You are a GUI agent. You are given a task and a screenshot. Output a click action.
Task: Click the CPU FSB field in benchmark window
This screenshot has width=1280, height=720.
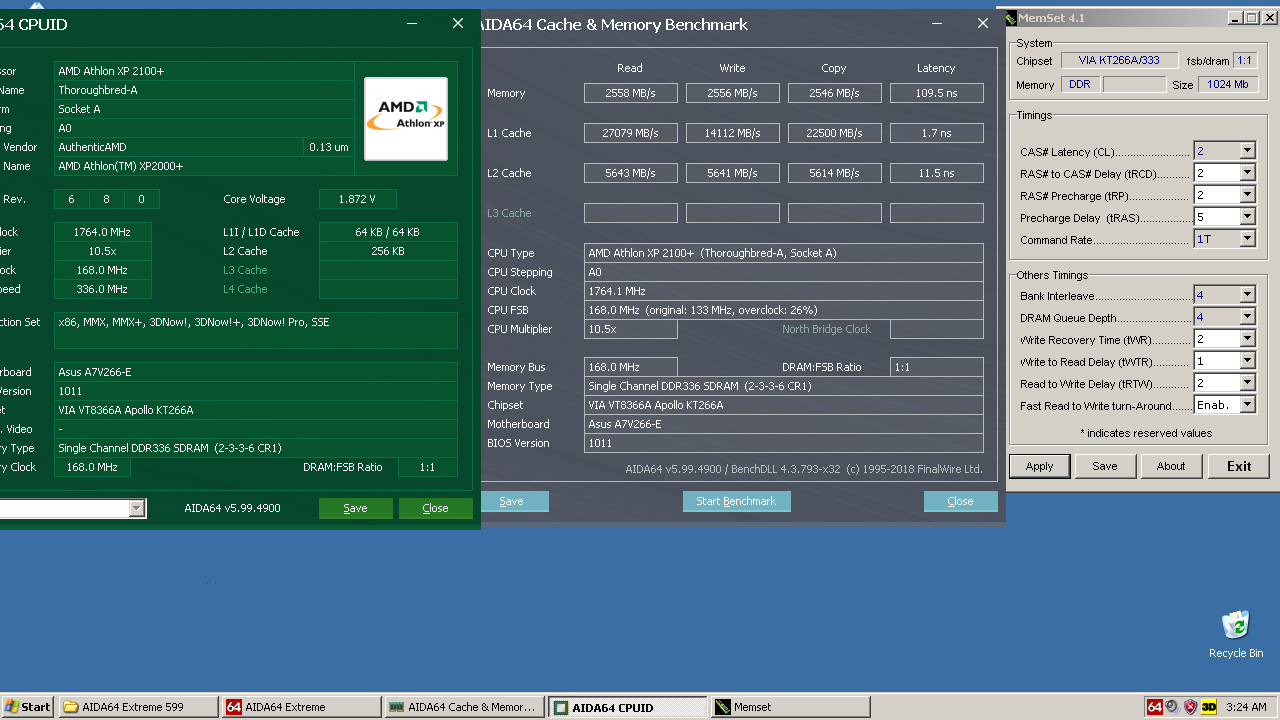click(784, 310)
